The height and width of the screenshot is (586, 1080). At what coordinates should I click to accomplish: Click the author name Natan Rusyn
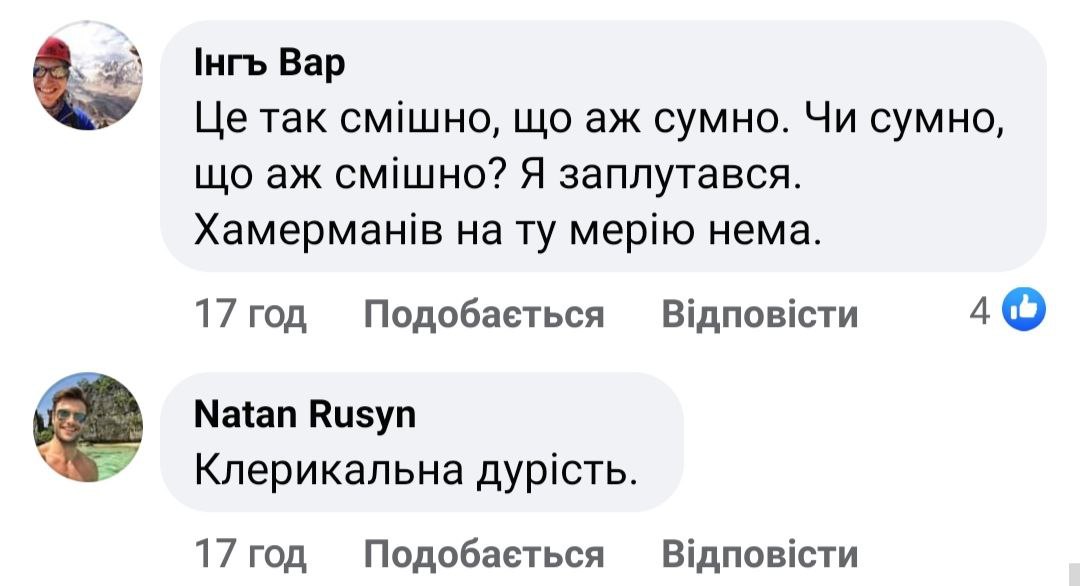coord(305,412)
